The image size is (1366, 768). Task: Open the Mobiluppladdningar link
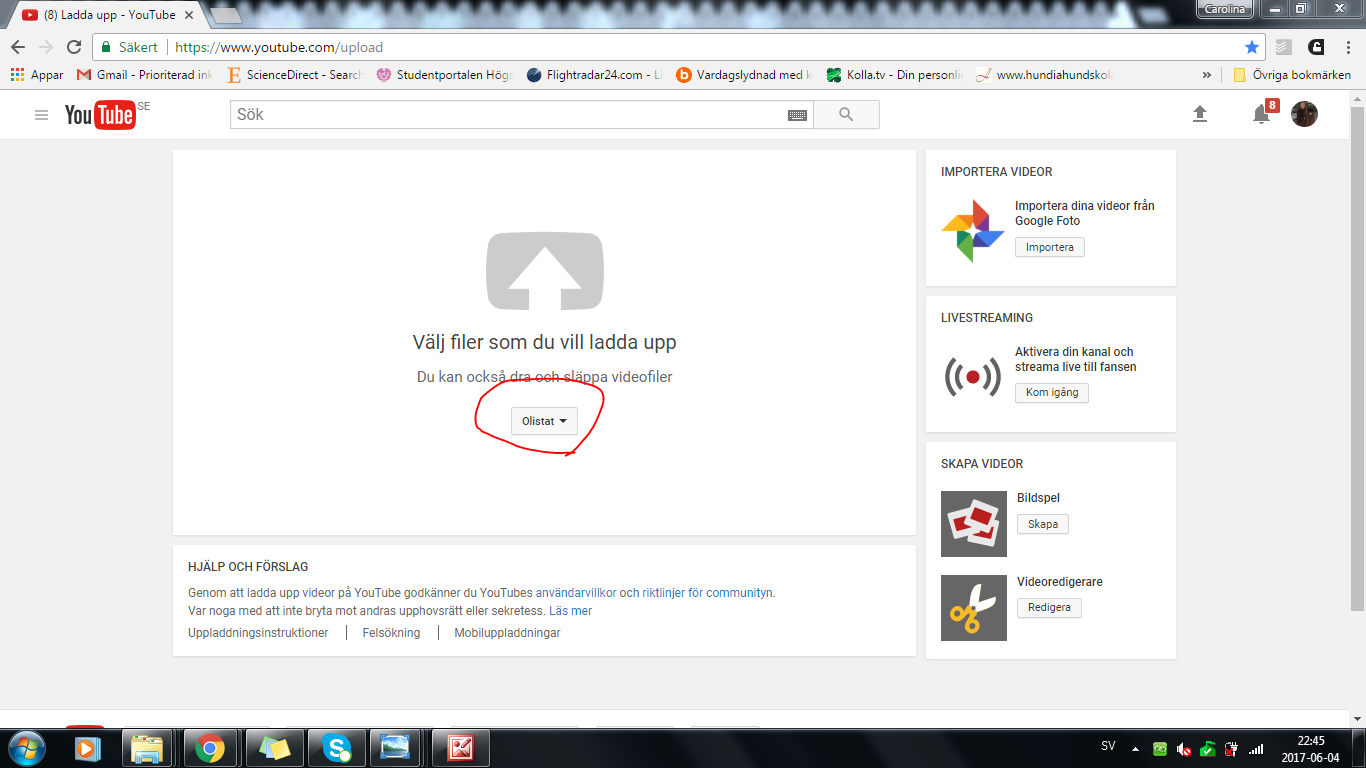(507, 632)
